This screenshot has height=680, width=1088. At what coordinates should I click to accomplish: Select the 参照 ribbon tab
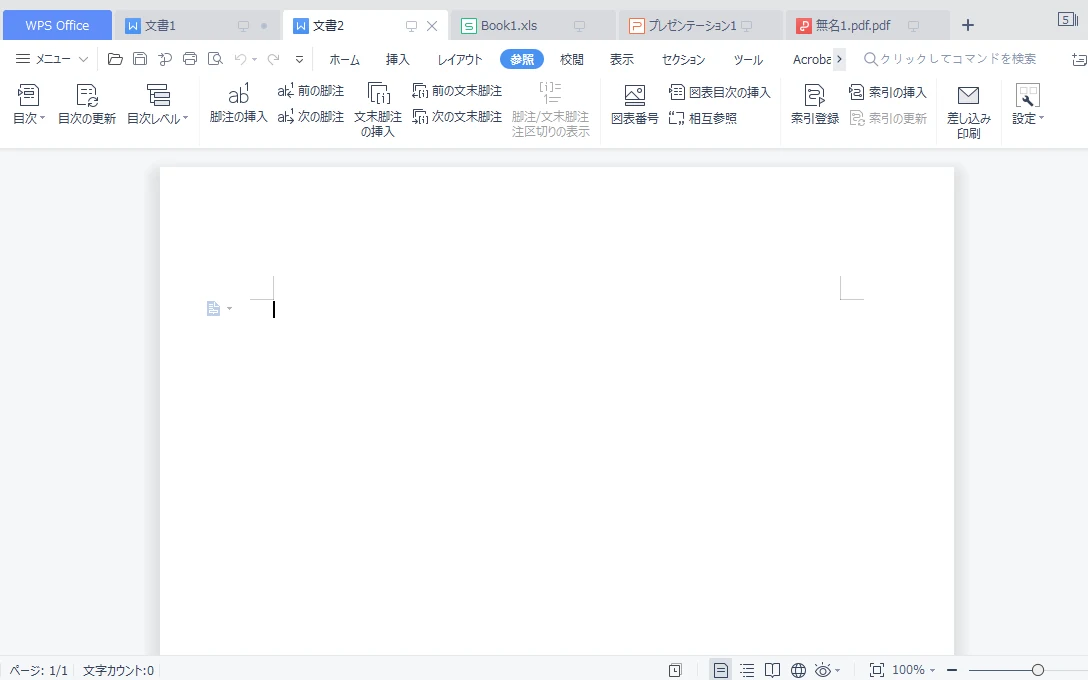point(522,60)
